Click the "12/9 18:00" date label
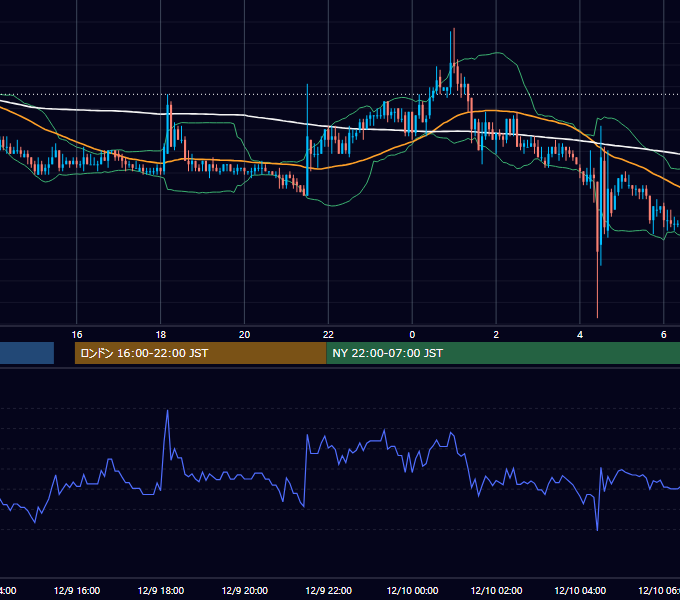 pyautogui.click(x=161, y=590)
